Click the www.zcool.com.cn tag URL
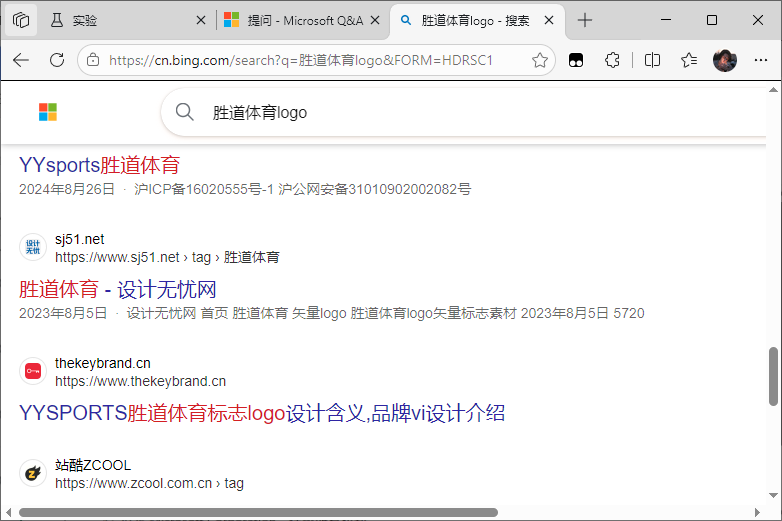 click(x=149, y=483)
